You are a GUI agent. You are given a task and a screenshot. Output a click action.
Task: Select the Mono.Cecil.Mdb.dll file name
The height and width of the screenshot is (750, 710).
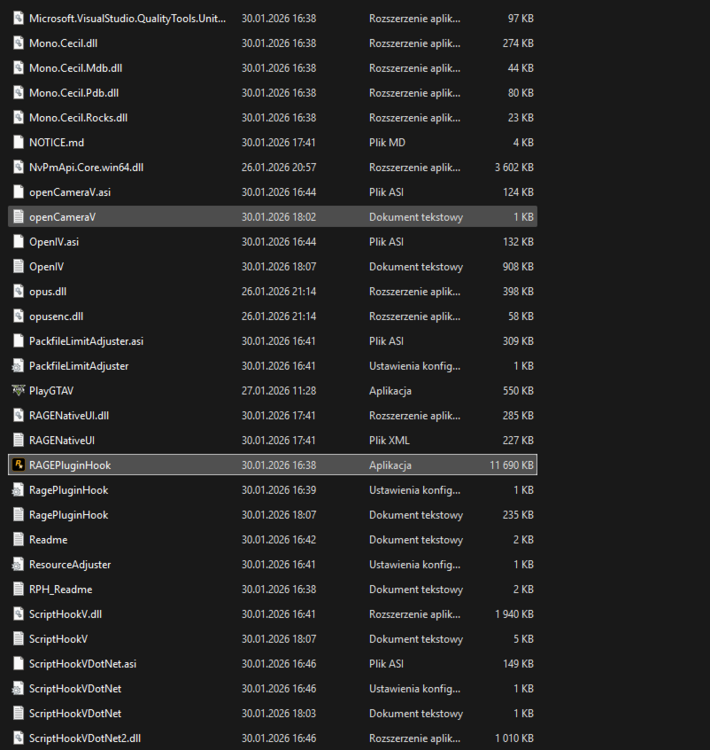click(x=76, y=68)
